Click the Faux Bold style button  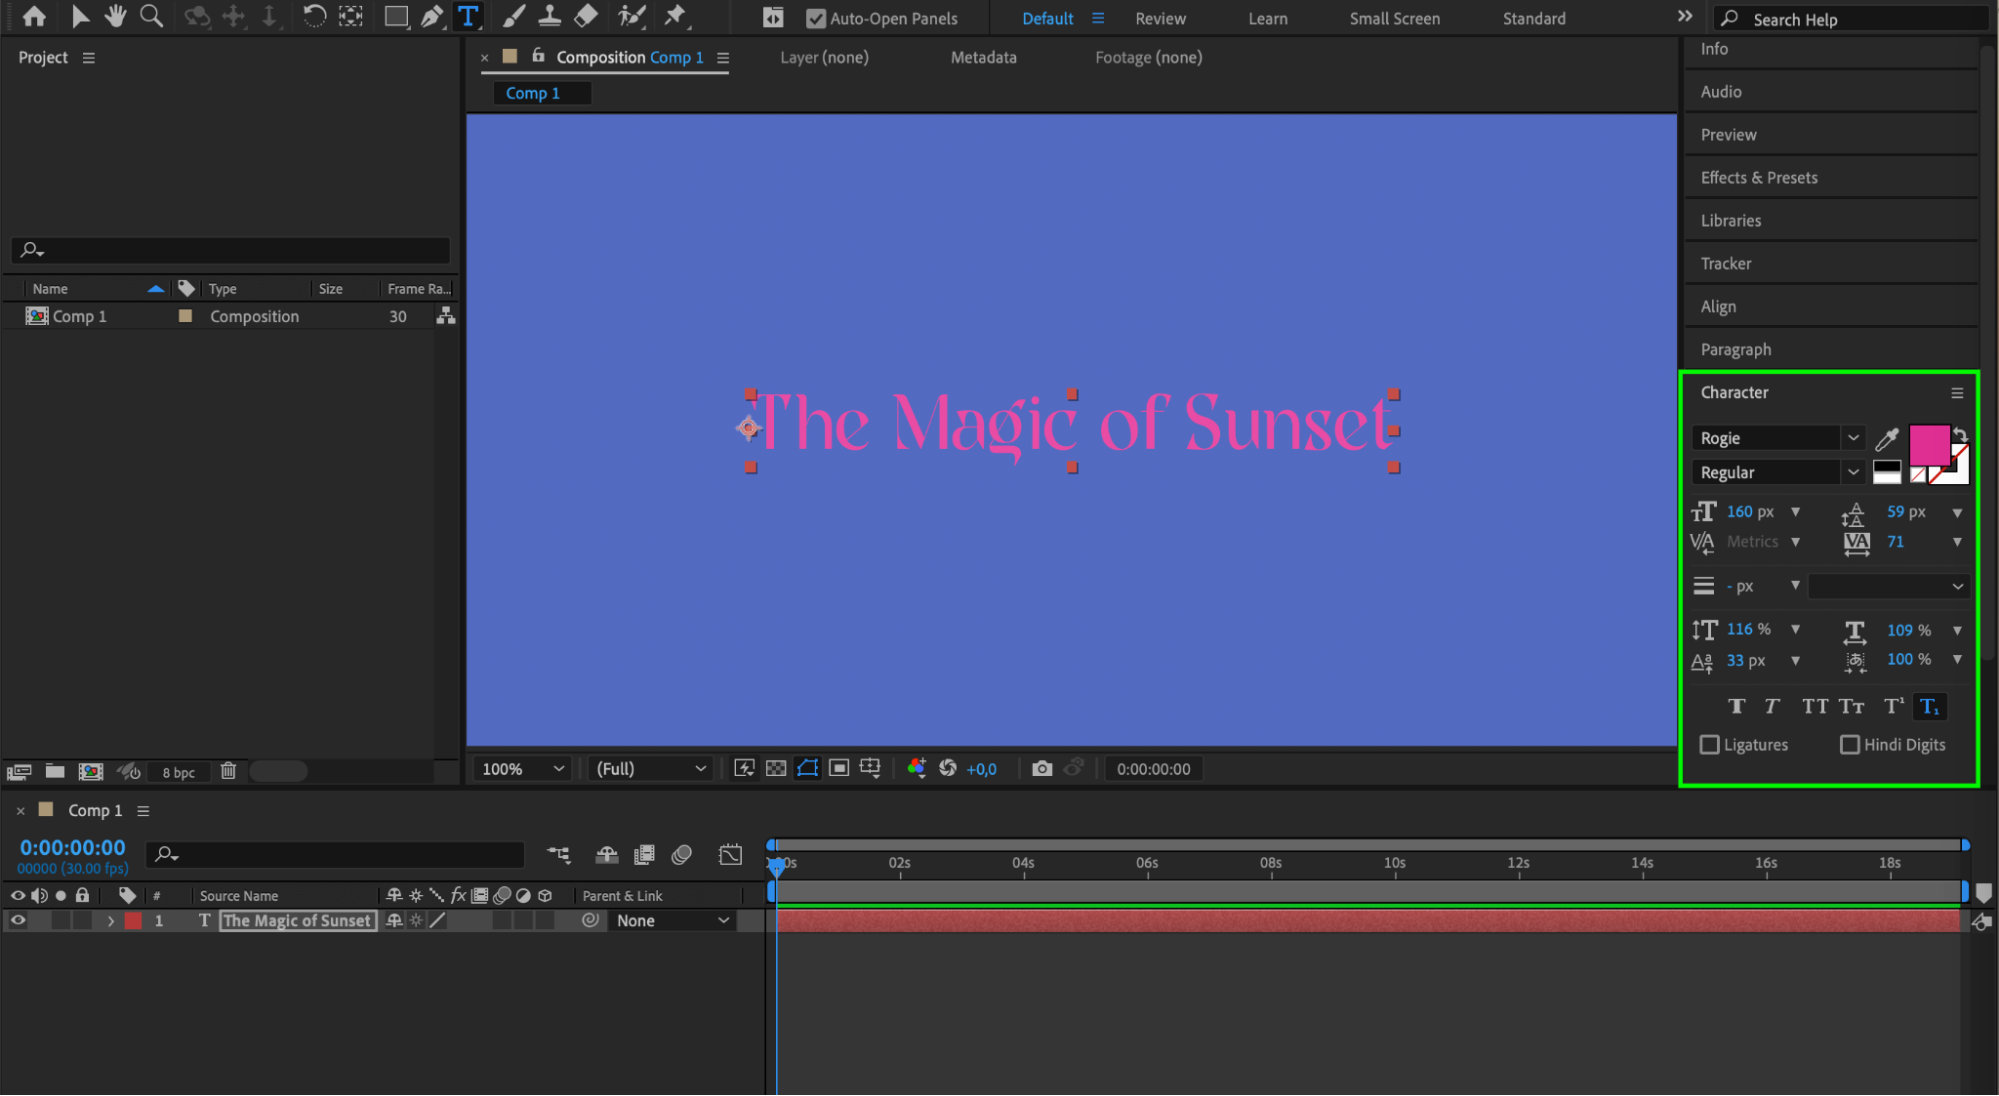[1737, 706]
